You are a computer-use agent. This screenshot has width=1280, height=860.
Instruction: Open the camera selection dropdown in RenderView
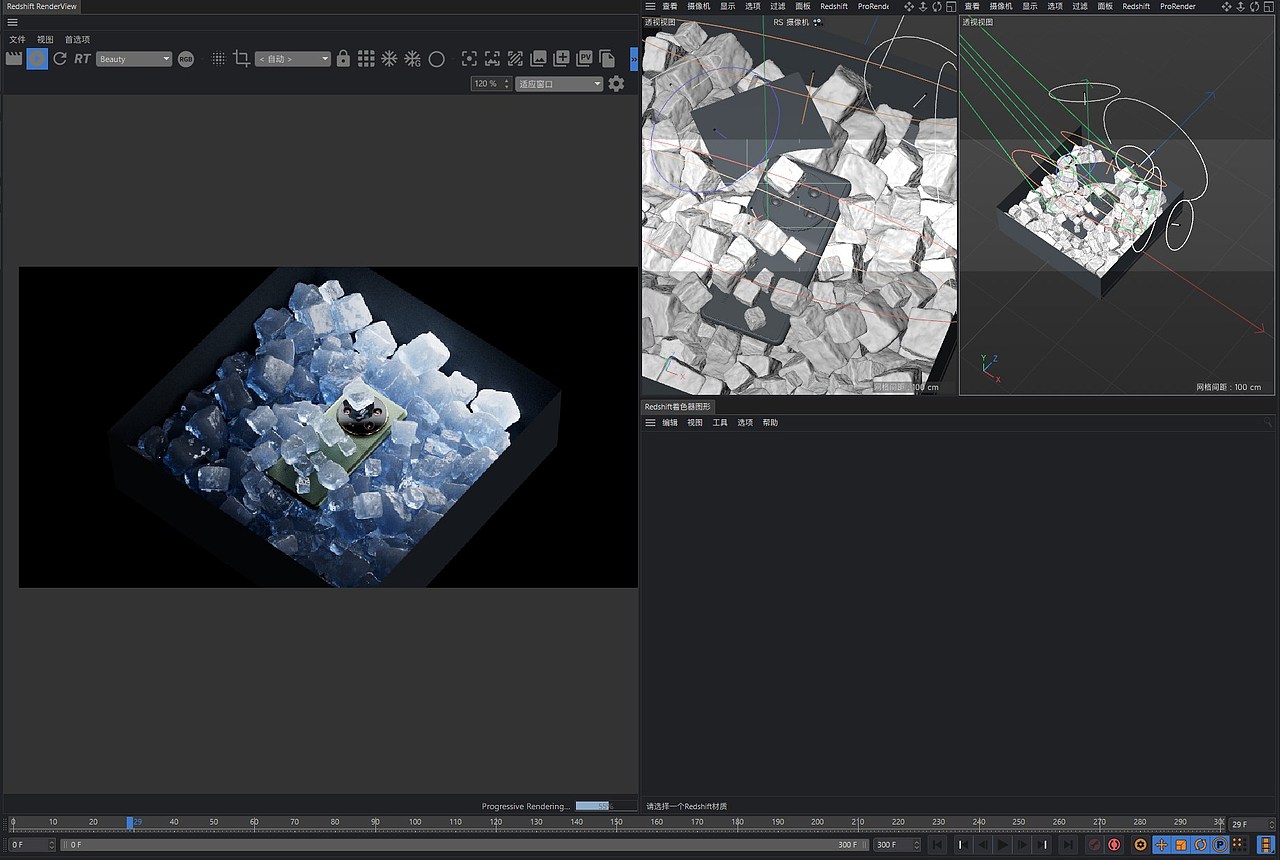tap(293, 59)
